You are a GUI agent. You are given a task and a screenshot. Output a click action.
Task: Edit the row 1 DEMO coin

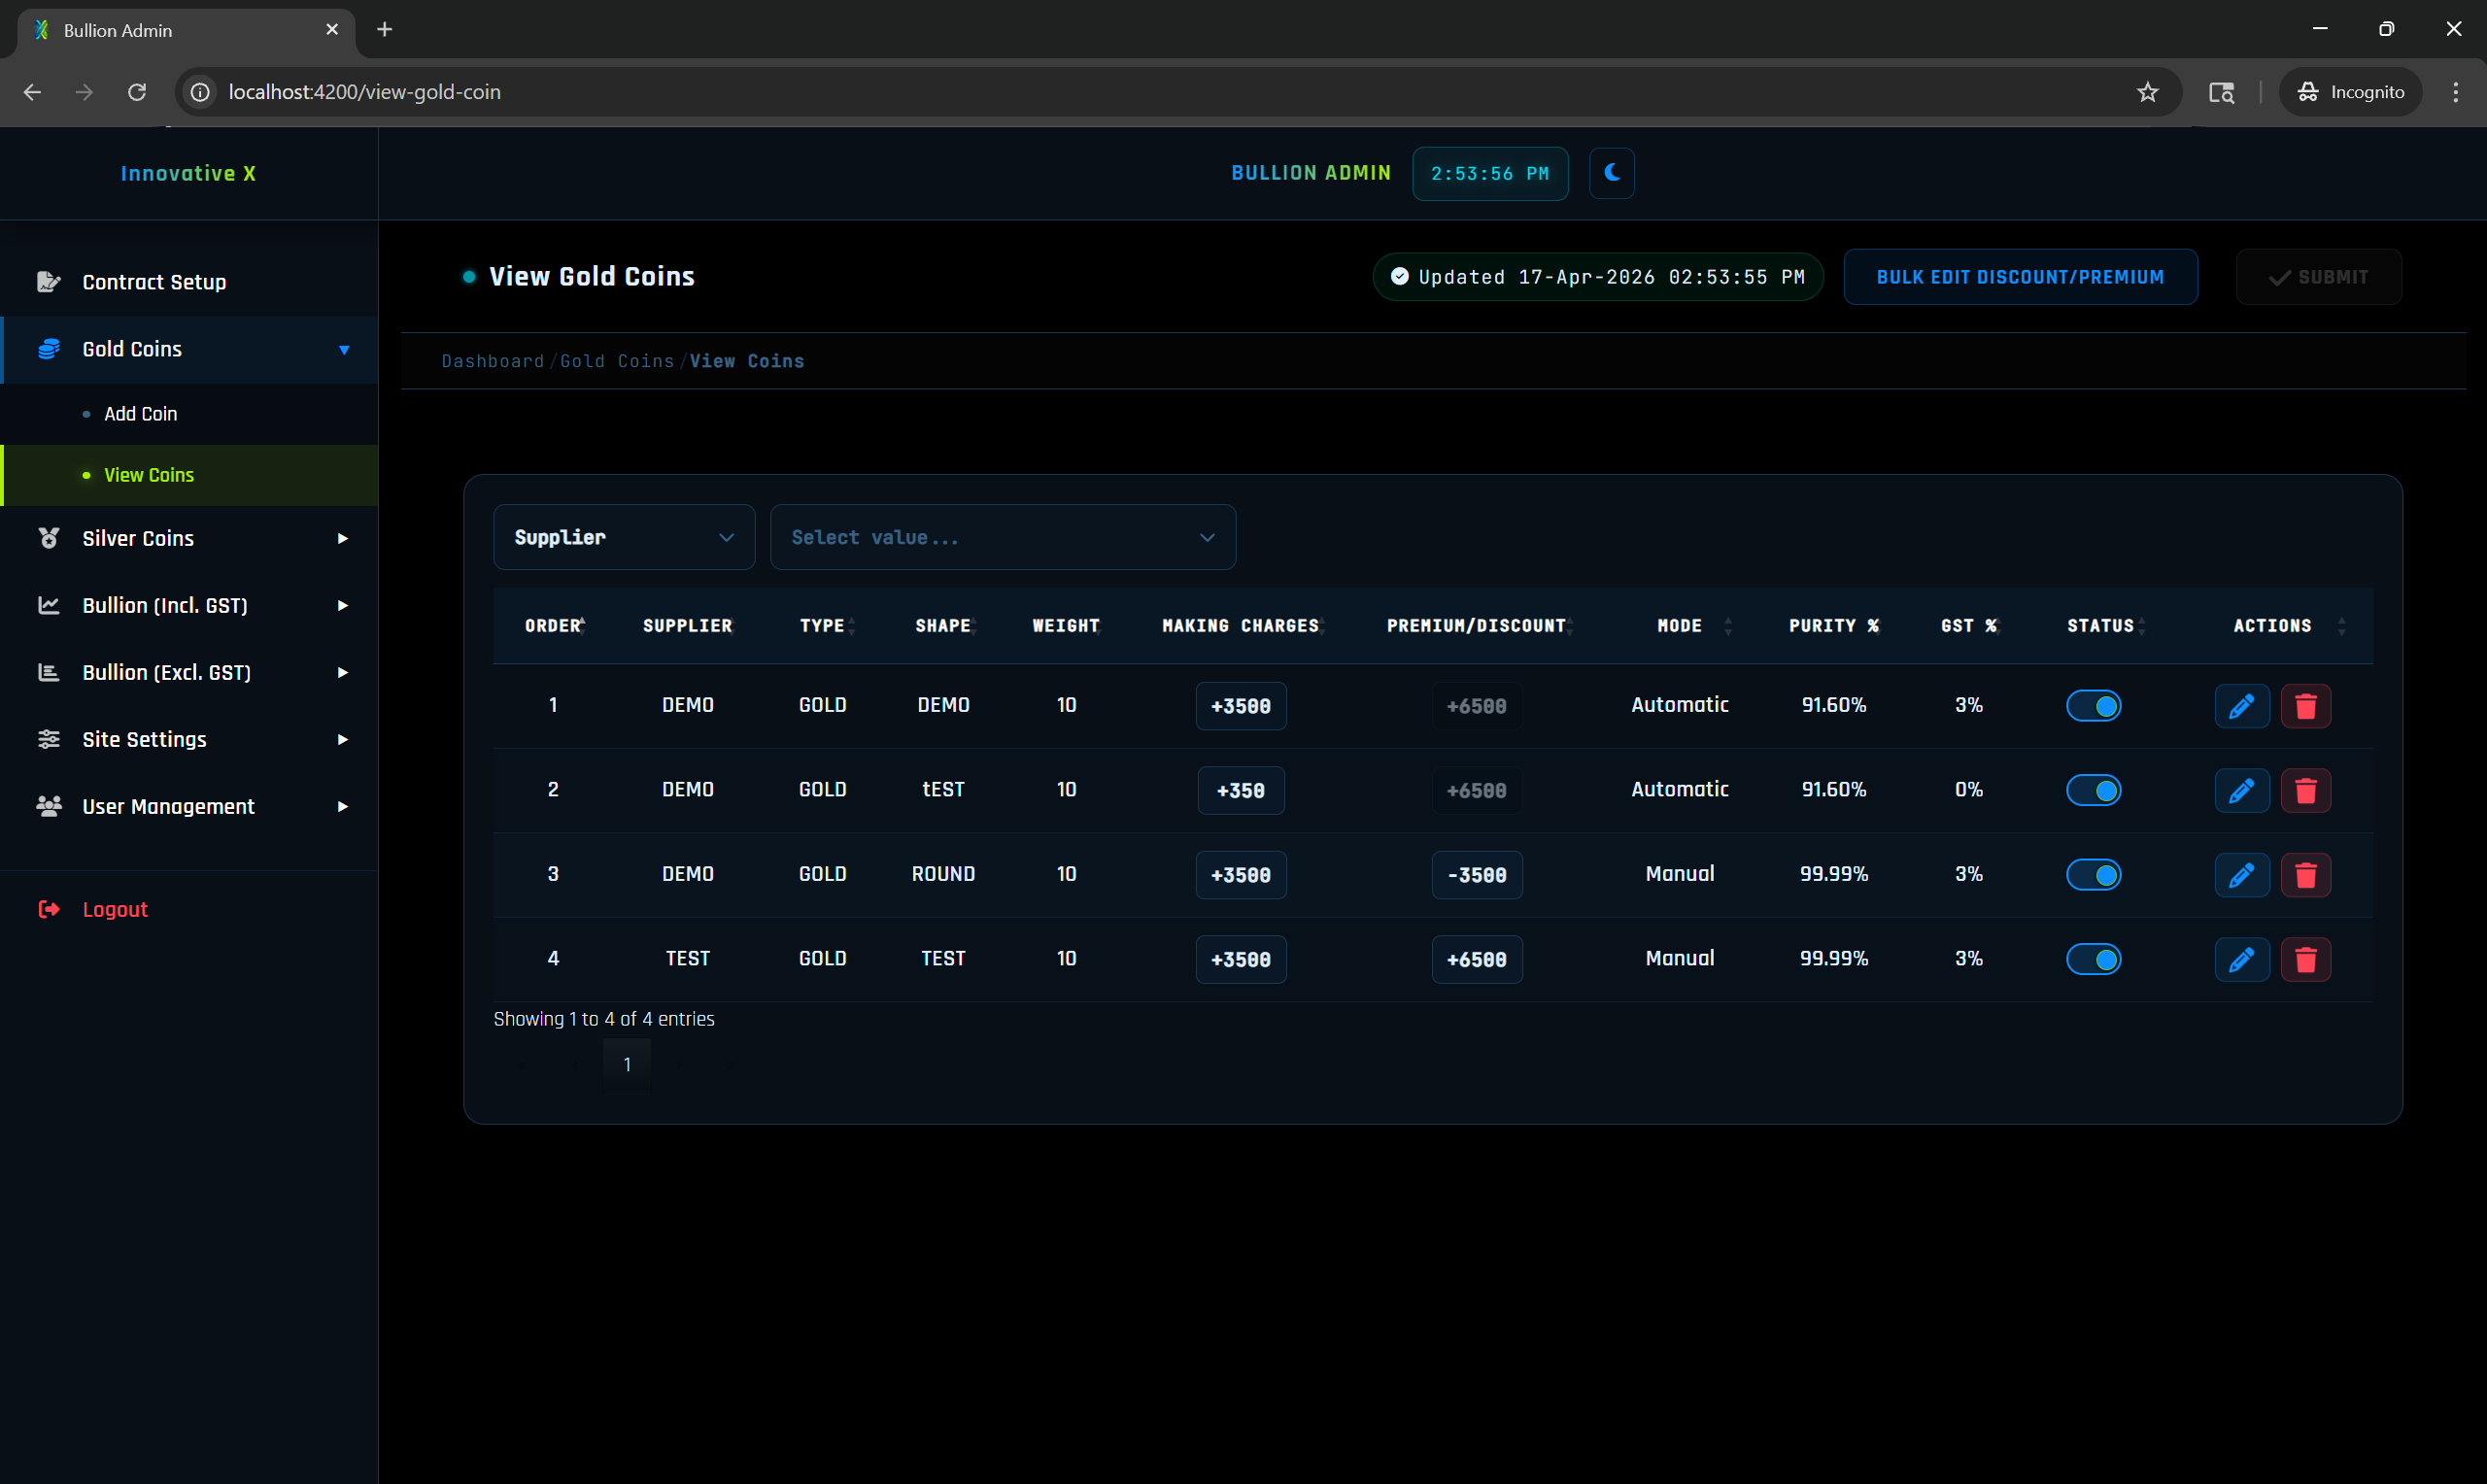coord(2241,706)
